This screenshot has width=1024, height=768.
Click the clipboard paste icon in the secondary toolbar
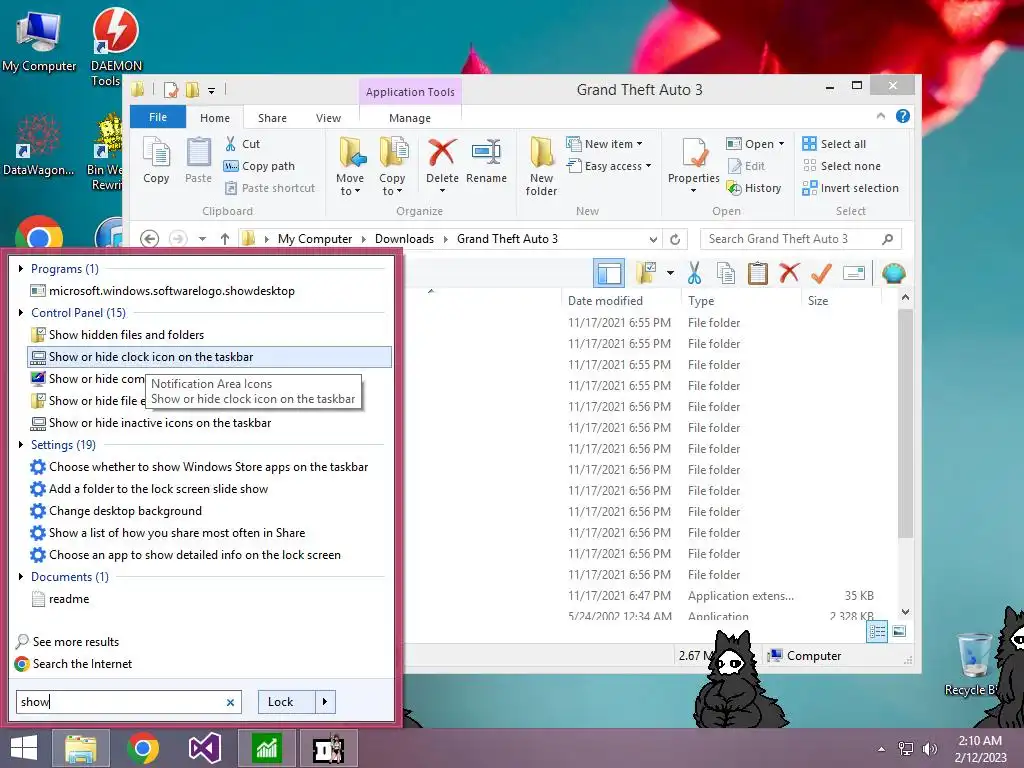click(x=758, y=273)
